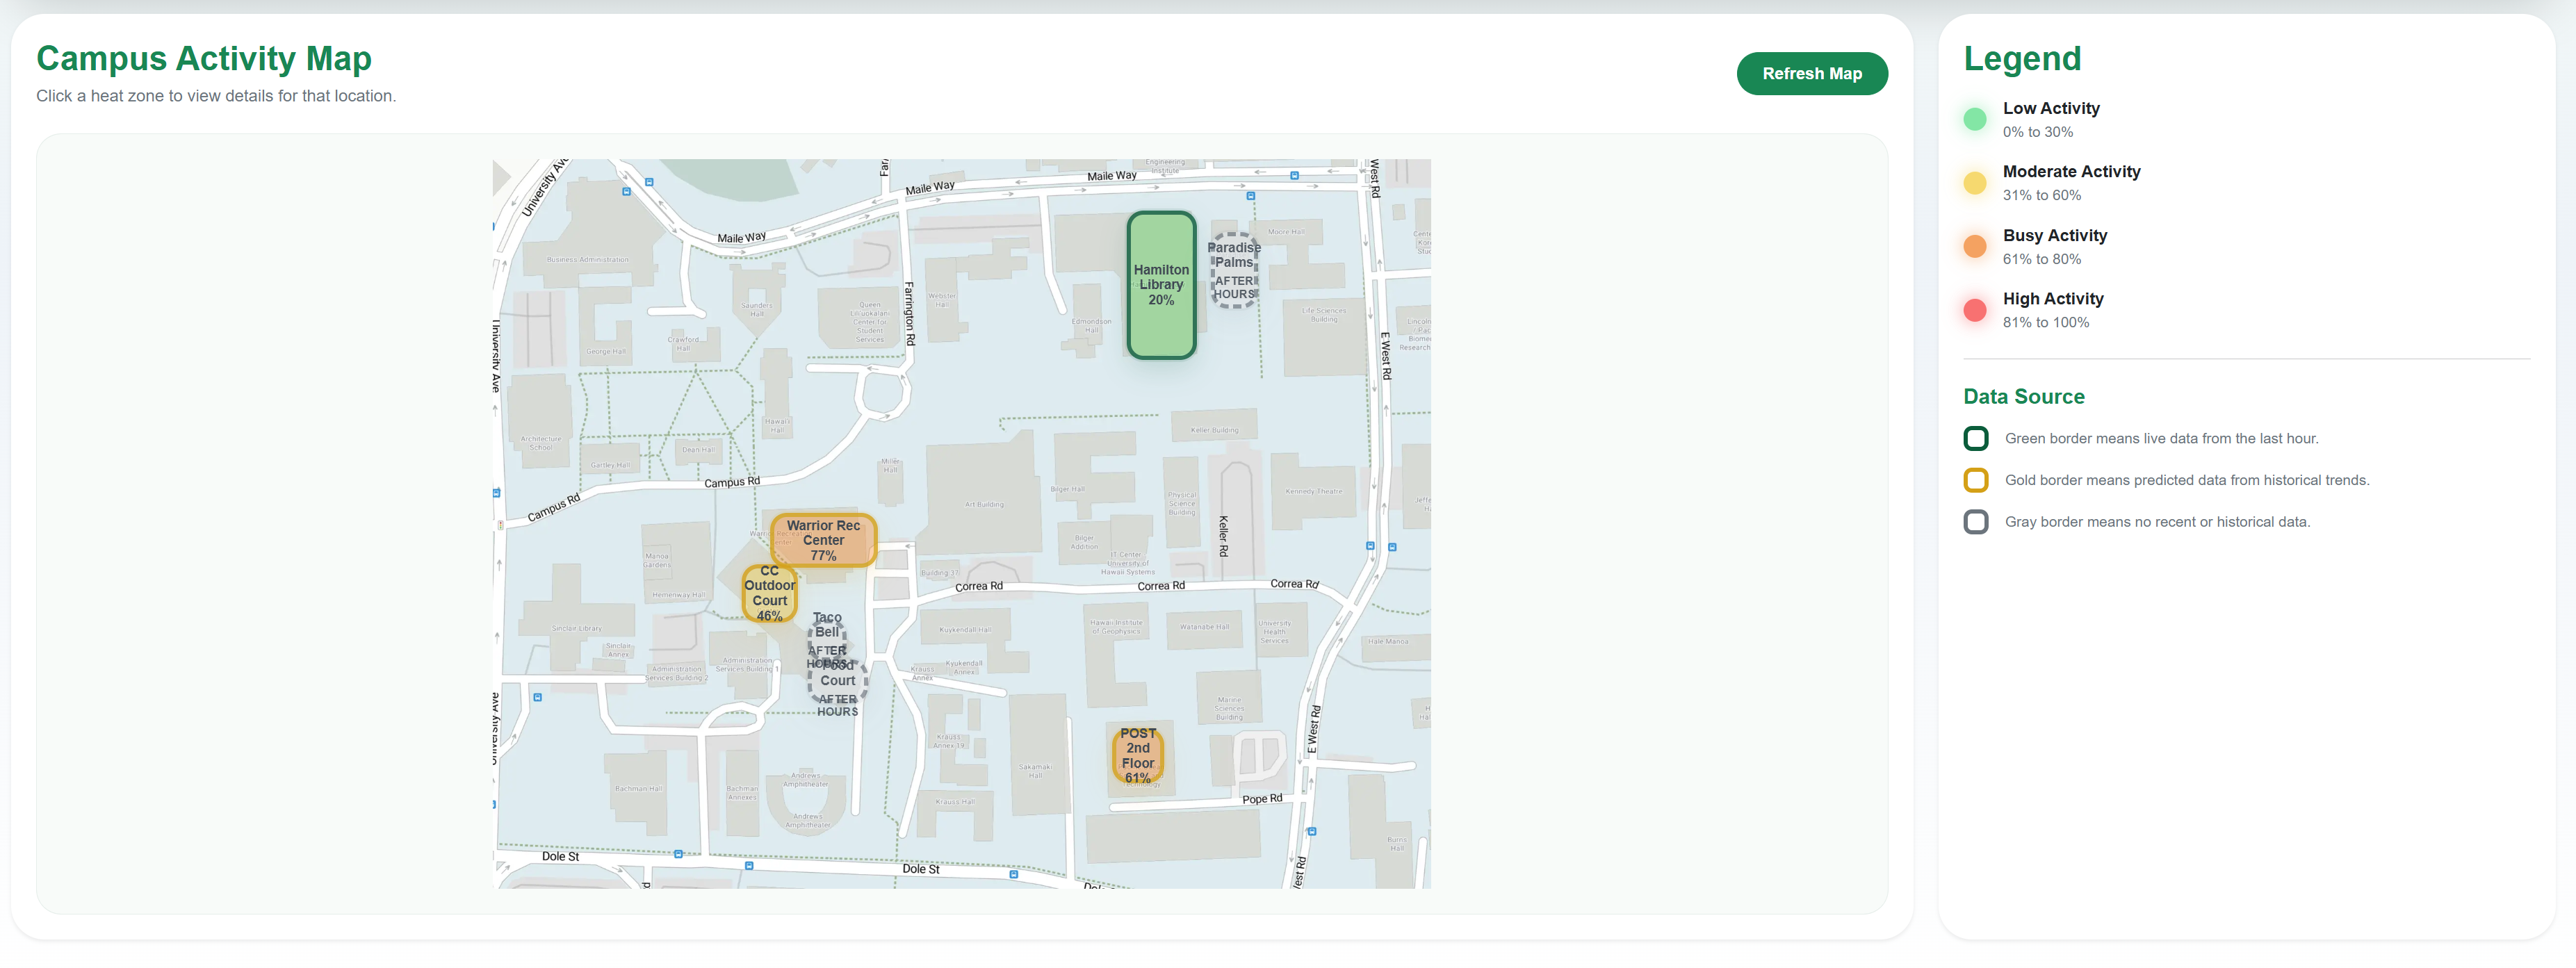
Task: Click the orange Busy Activity legend dot
Action: (x=1974, y=247)
